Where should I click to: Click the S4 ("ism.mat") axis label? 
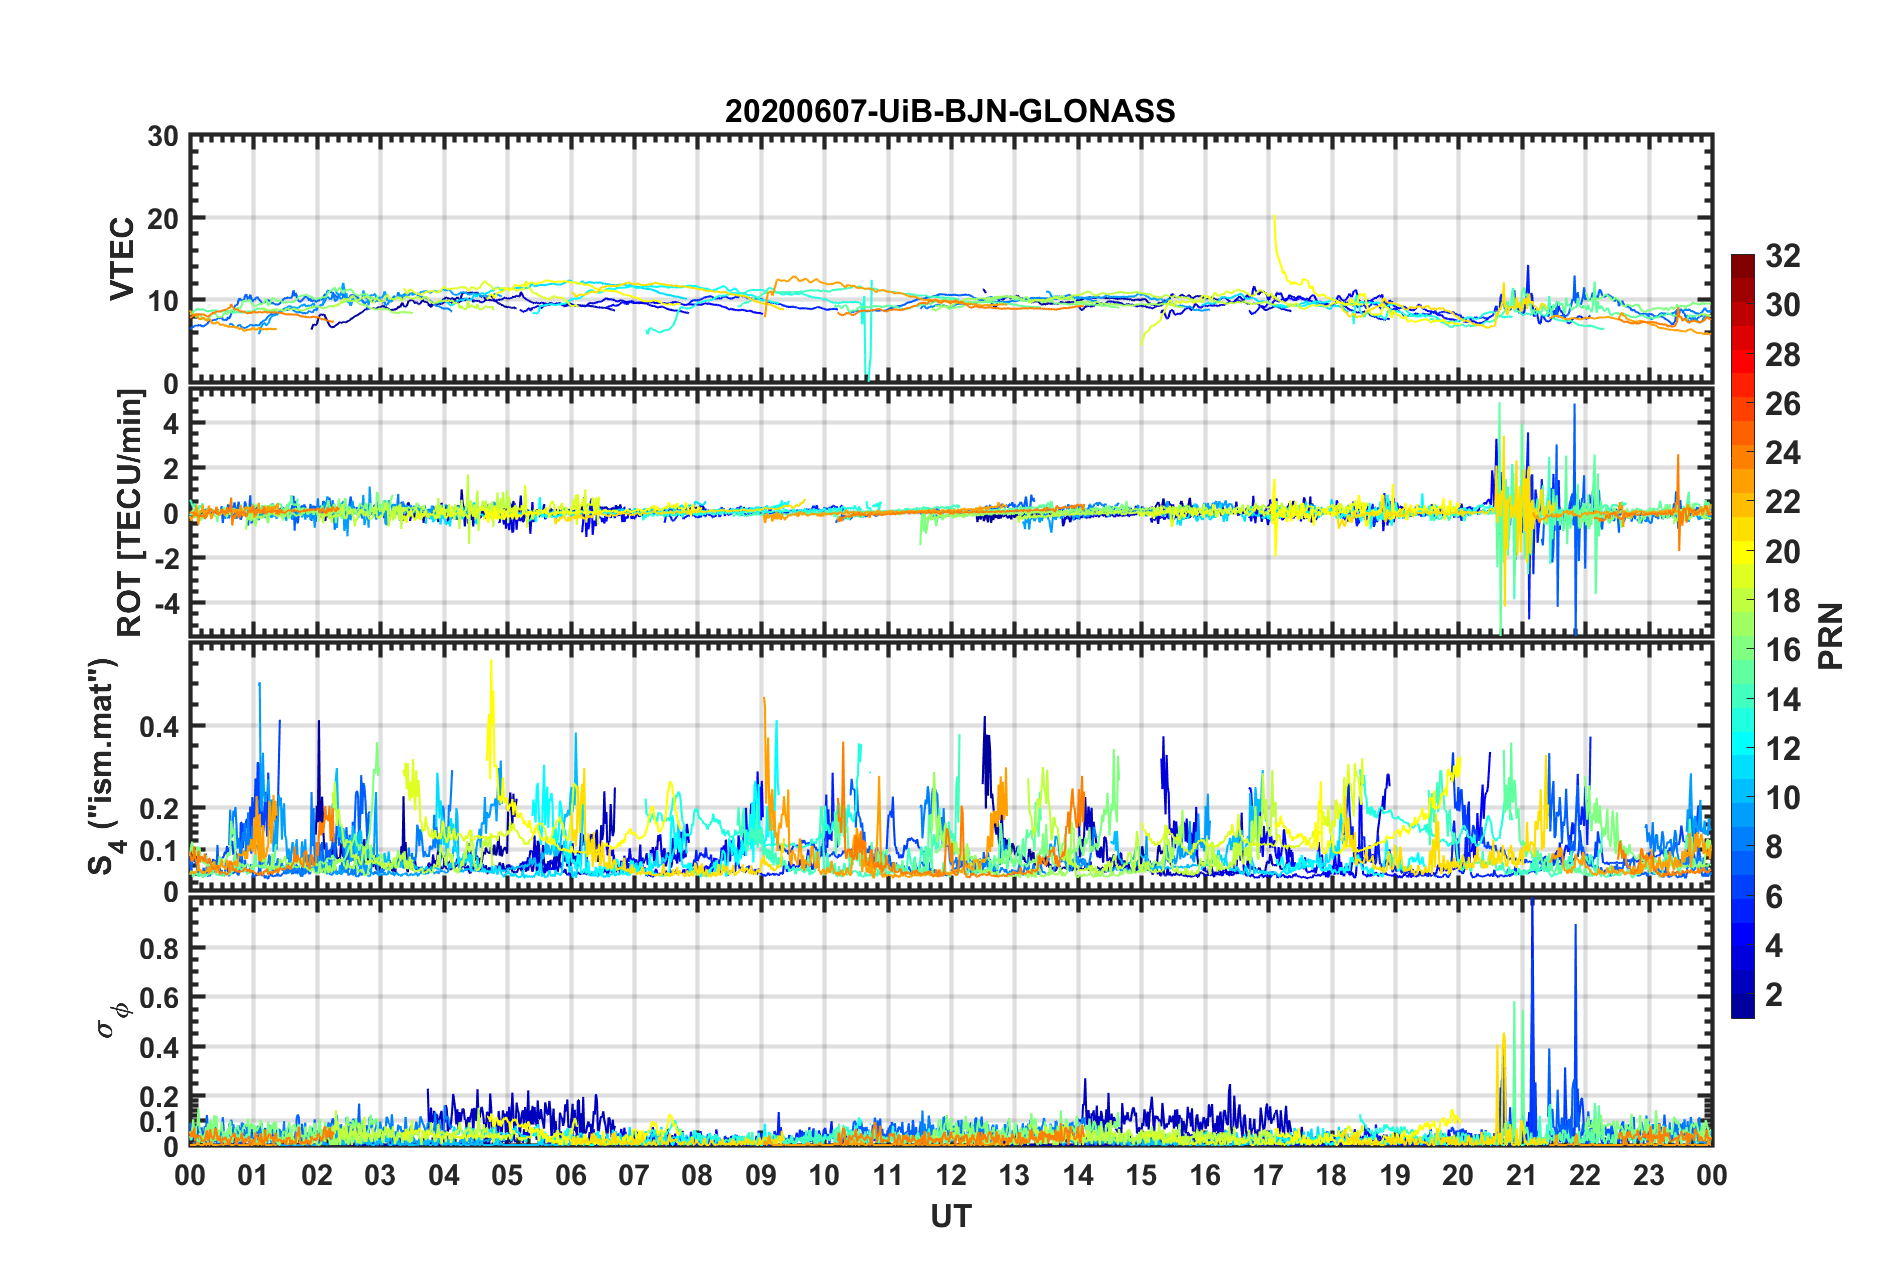click(103, 766)
